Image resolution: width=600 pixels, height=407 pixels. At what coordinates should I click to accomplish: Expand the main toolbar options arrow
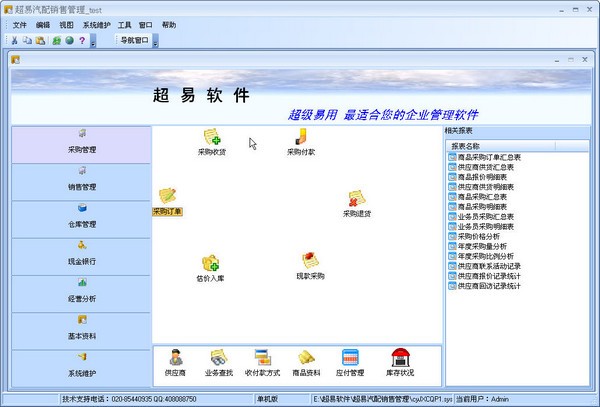pos(93,42)
